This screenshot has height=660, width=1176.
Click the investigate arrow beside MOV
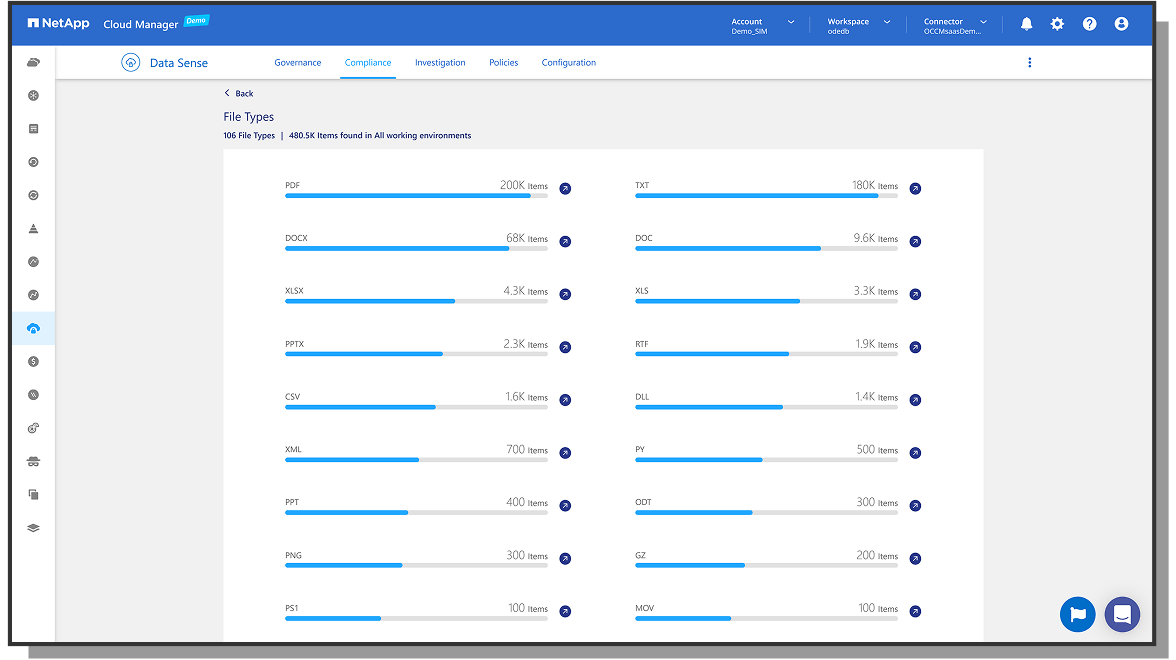click(x=915, y=610)
